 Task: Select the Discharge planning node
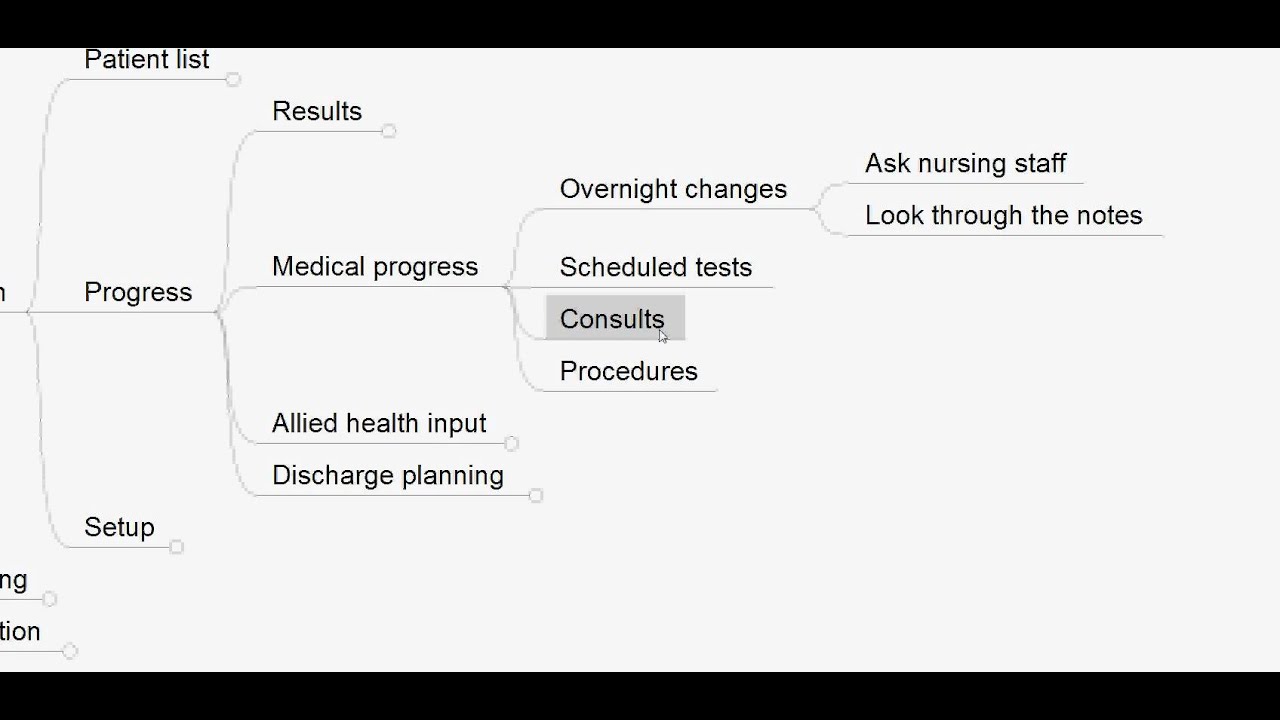388,475
